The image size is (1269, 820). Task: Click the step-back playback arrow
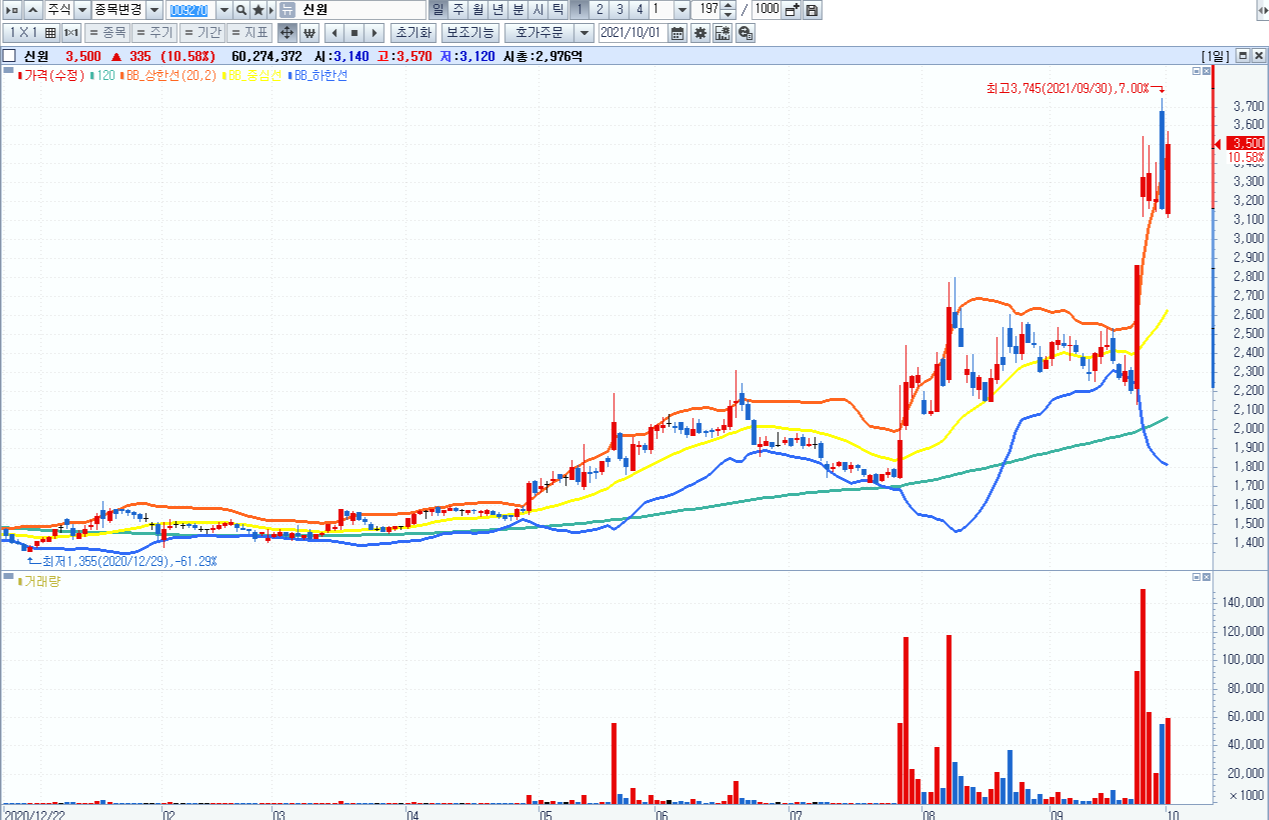(333, 32)
